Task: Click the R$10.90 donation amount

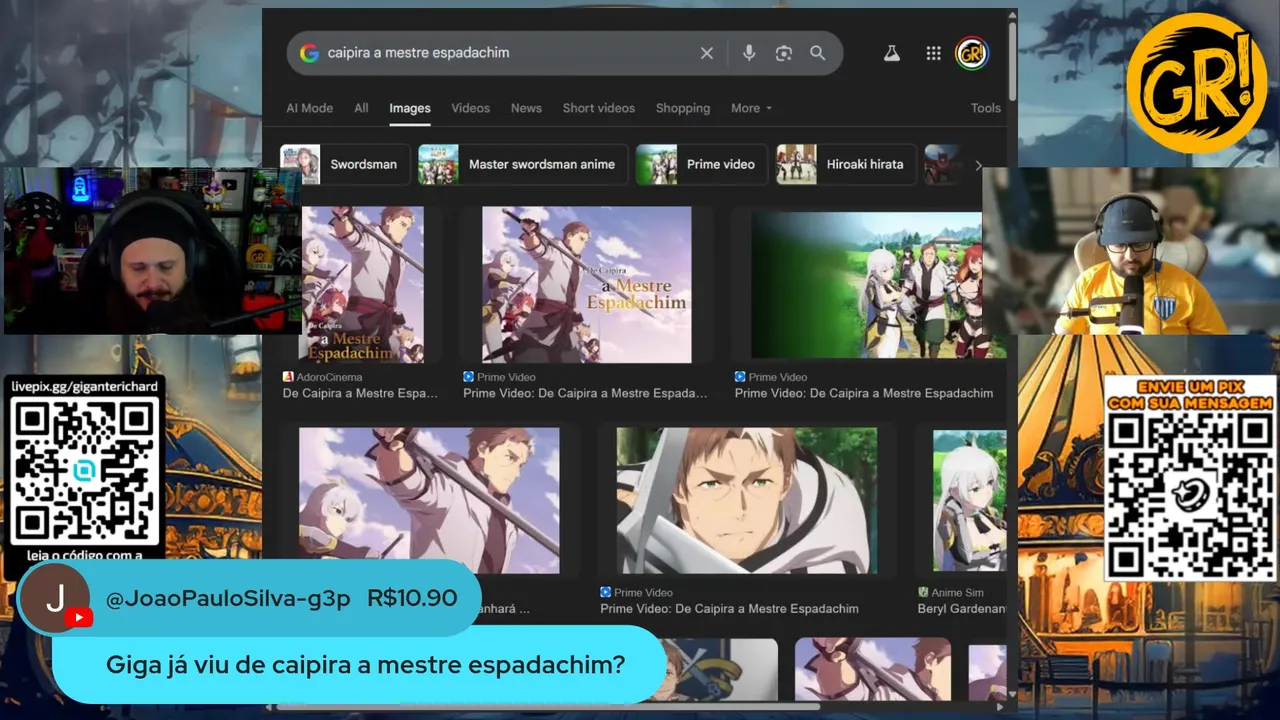Action: click(x=412, y=598)
